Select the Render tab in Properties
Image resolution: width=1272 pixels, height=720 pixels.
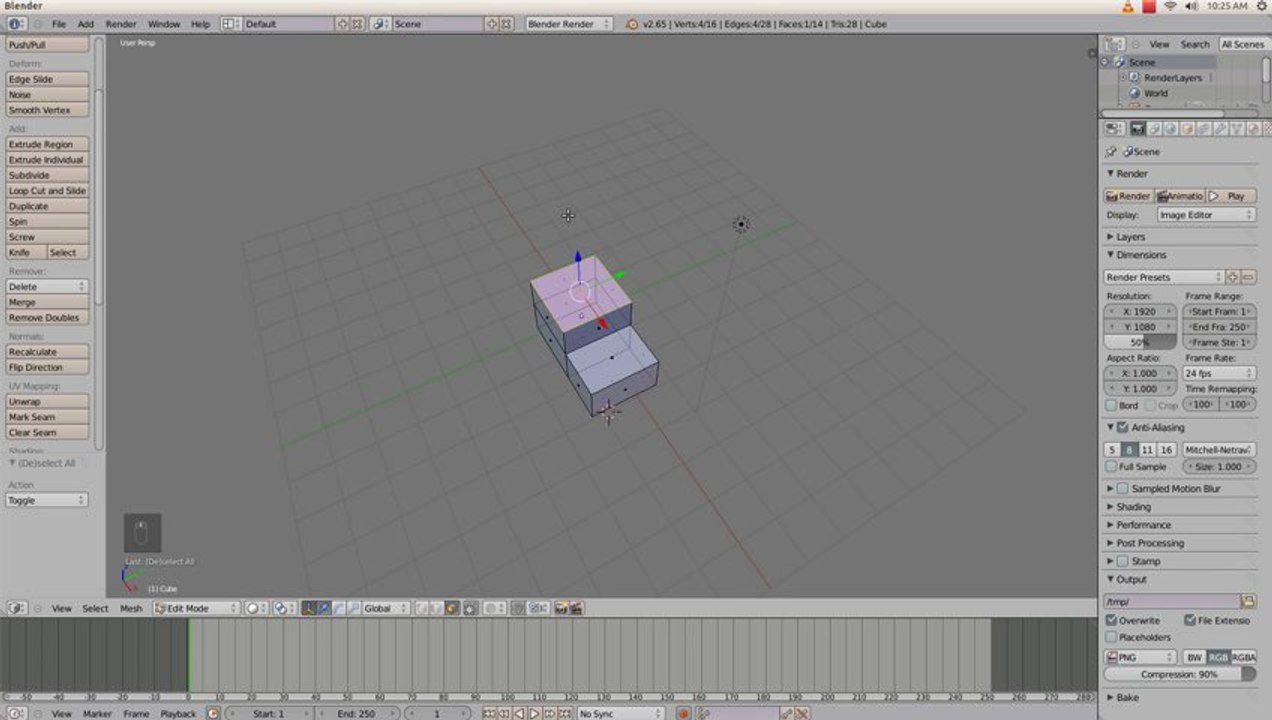[x=1138, y=129]
